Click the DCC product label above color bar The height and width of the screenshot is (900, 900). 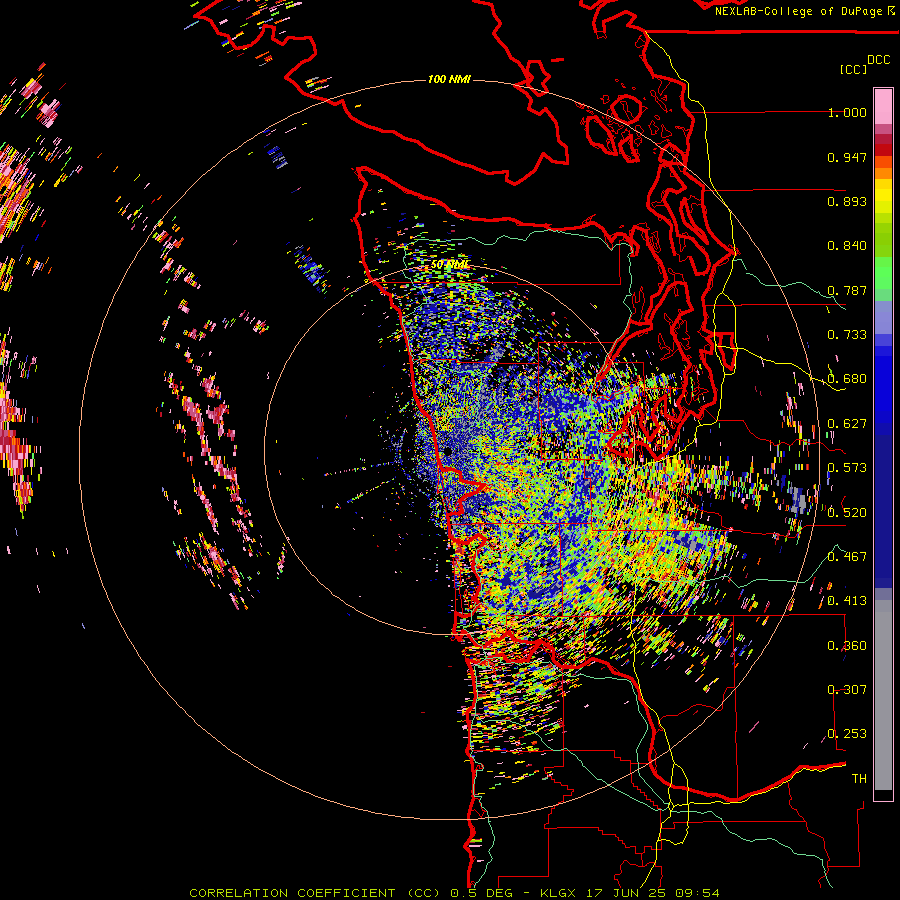(878, 60)
